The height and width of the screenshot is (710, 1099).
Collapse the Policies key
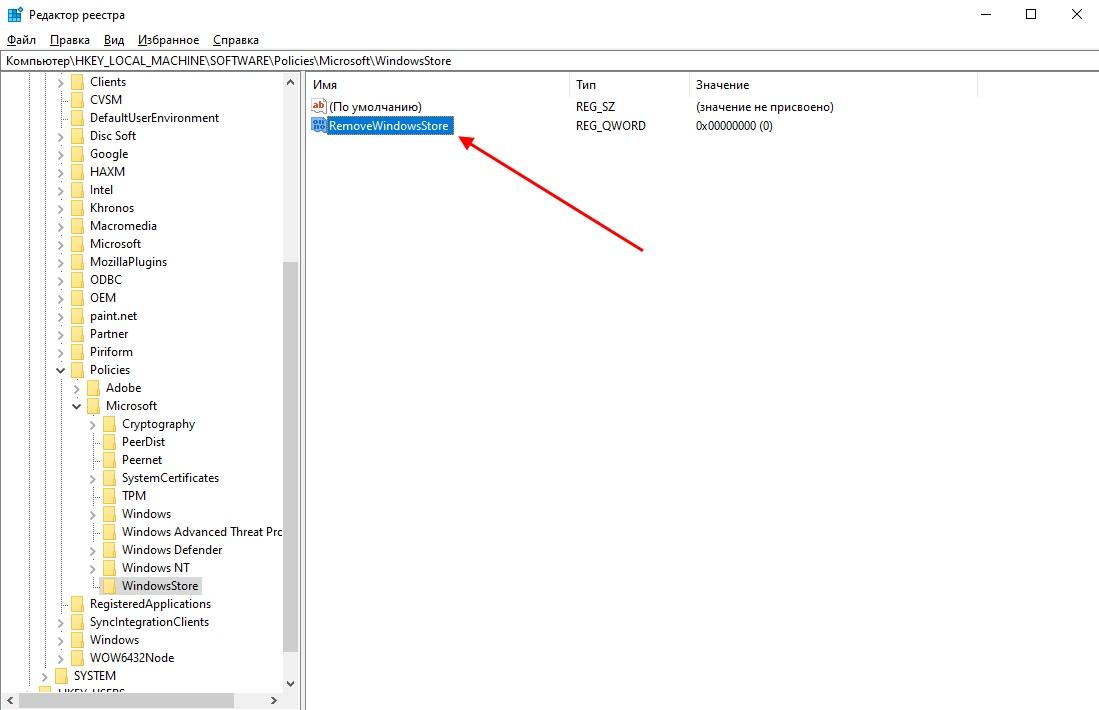(60, 370)
